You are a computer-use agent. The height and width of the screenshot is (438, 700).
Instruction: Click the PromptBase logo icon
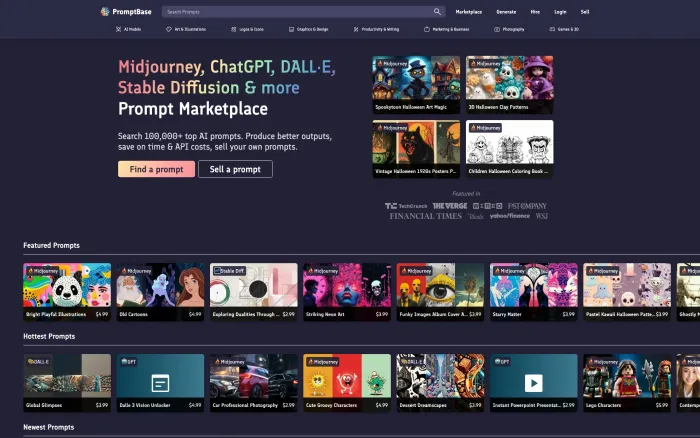[105, 12]
